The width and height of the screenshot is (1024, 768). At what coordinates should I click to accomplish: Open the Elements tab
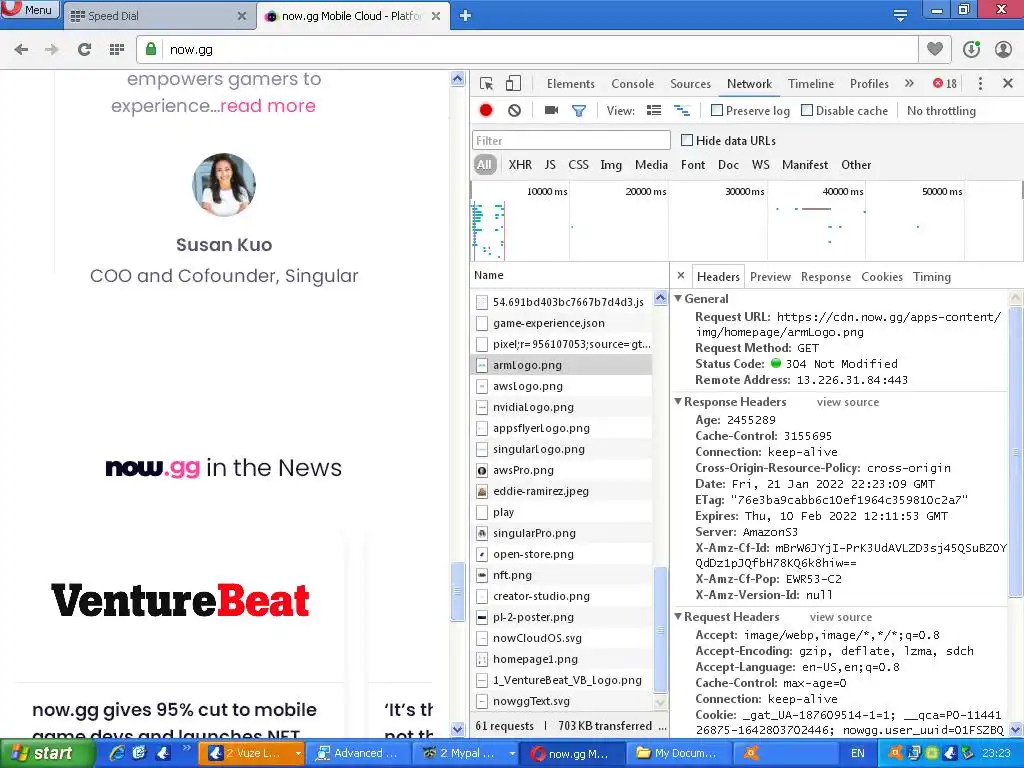[x=571, y=84]
